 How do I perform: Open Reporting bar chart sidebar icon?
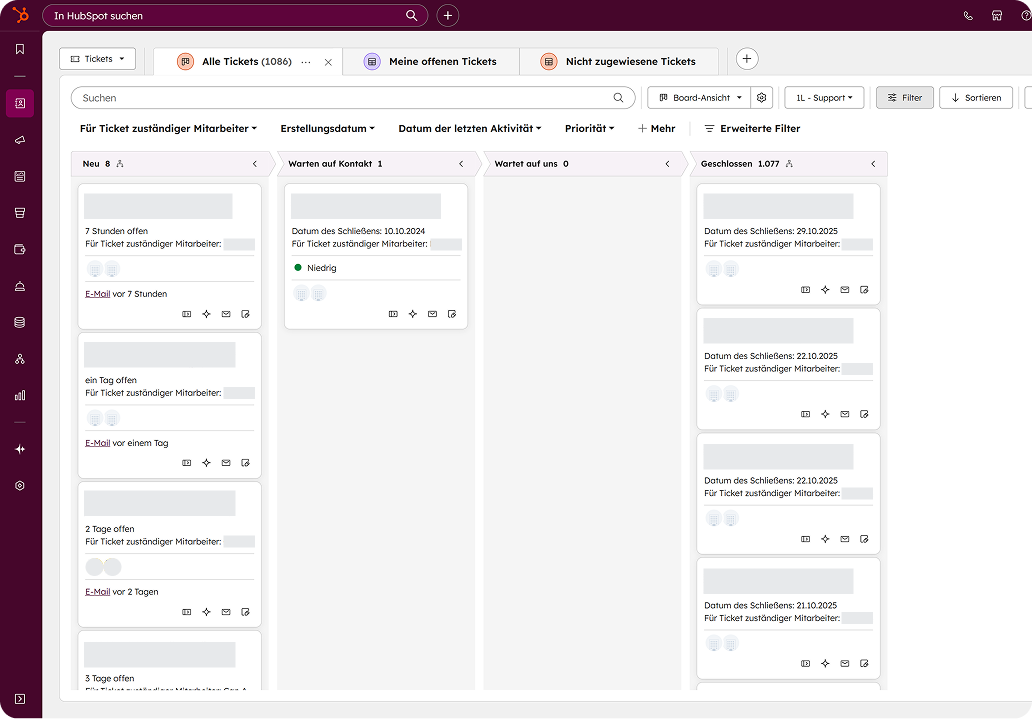[x=20, y=395]
